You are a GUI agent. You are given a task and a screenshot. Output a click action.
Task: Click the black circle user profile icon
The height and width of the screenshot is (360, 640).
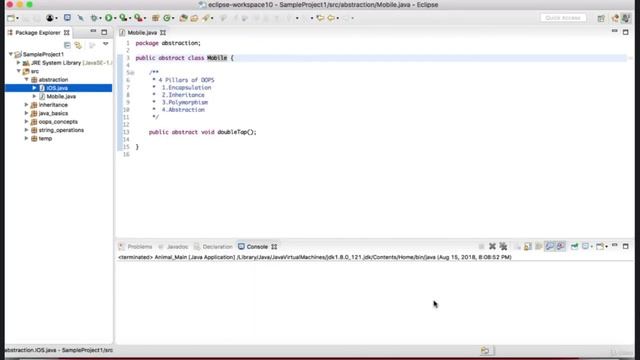[50, 18]
